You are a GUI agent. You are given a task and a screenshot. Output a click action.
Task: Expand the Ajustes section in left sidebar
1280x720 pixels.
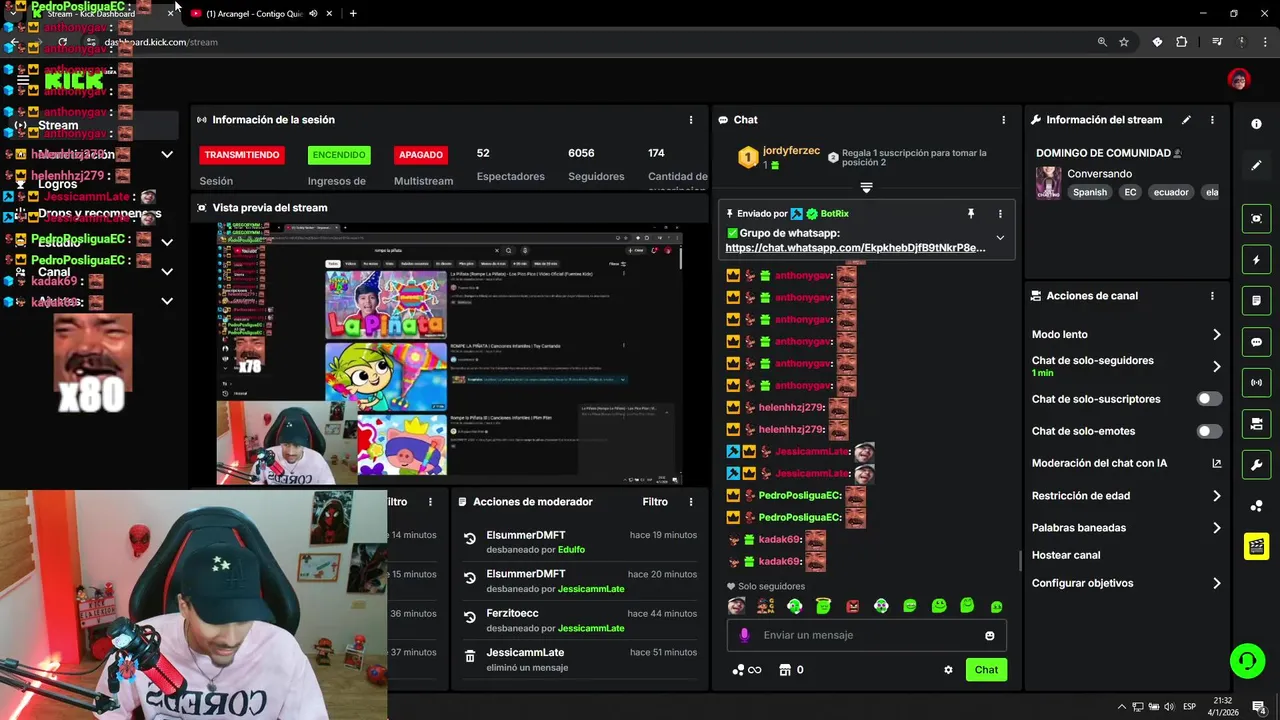[x=167, y=301]
